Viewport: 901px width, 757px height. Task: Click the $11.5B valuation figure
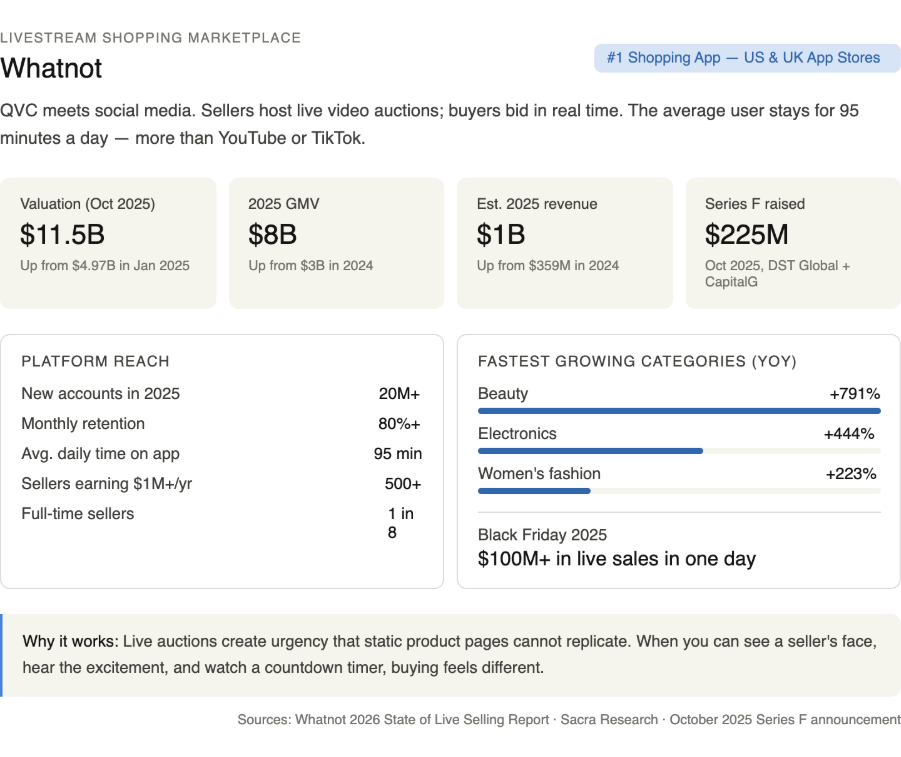pyautogui.click(x=62, y=235)
